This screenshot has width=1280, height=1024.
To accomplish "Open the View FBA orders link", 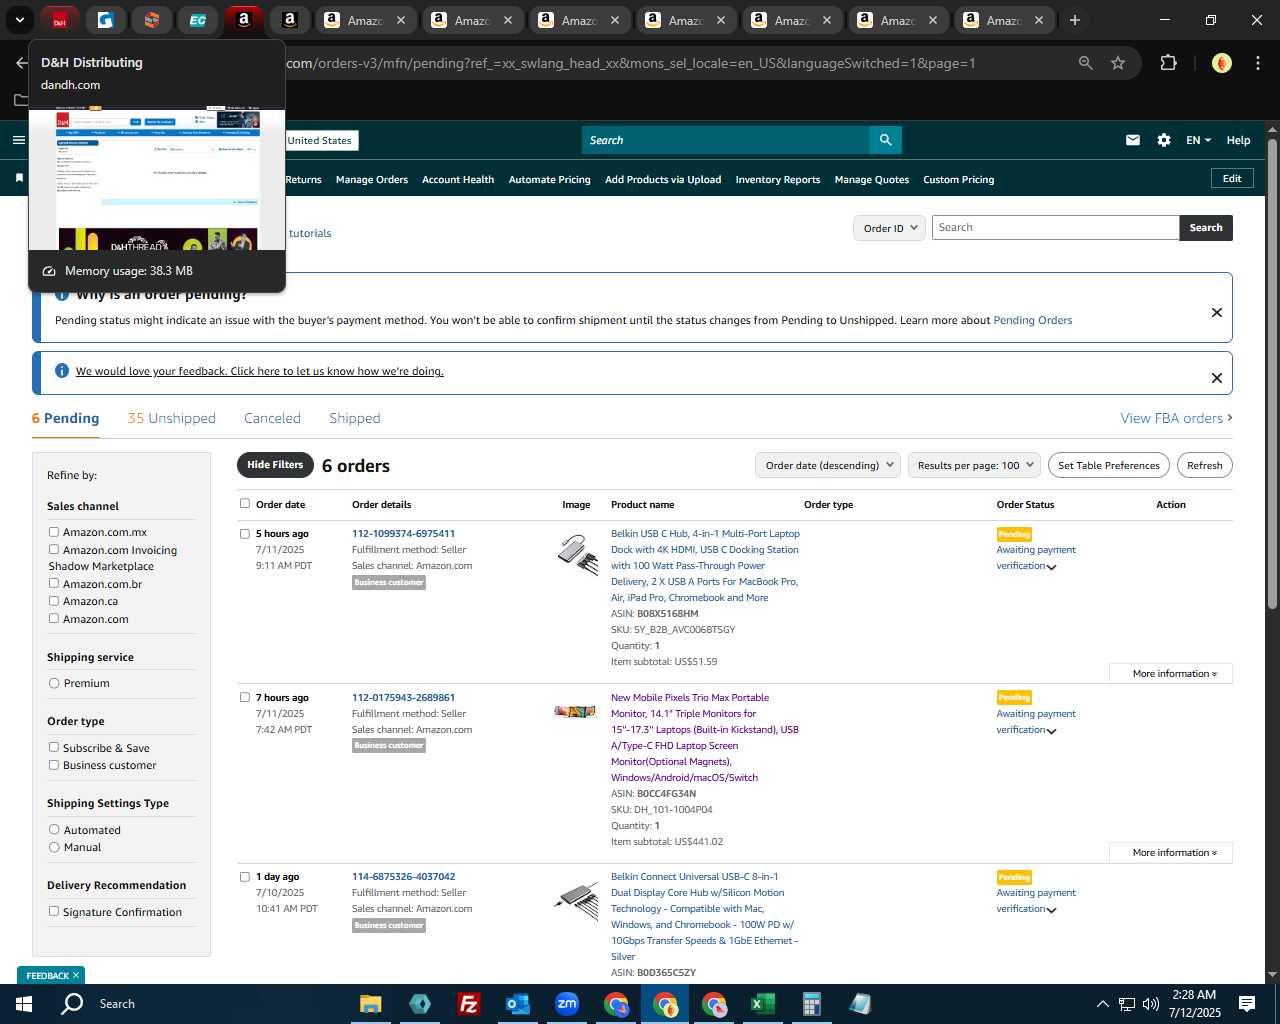I will pos(1176,418).
